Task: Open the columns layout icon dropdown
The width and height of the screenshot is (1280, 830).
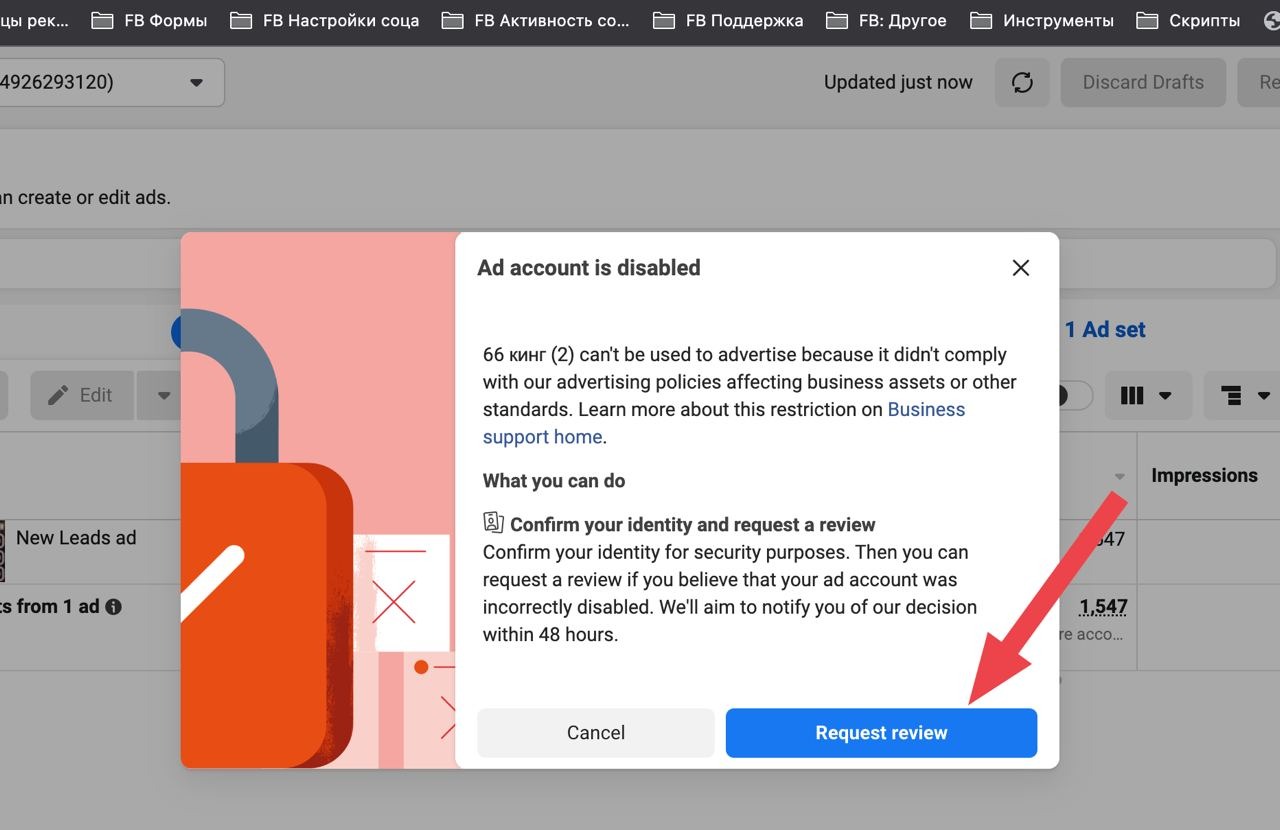Action: tap(1146, 395)
